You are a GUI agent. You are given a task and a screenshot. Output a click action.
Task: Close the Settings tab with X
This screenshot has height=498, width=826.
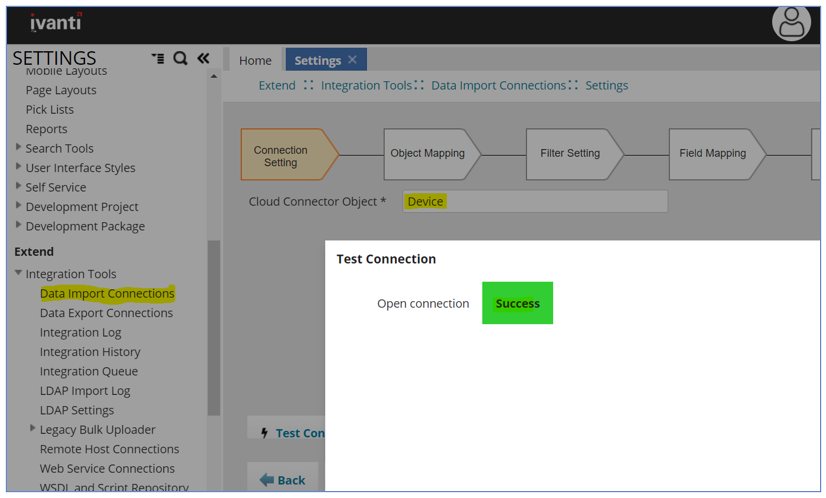(352, 60)
